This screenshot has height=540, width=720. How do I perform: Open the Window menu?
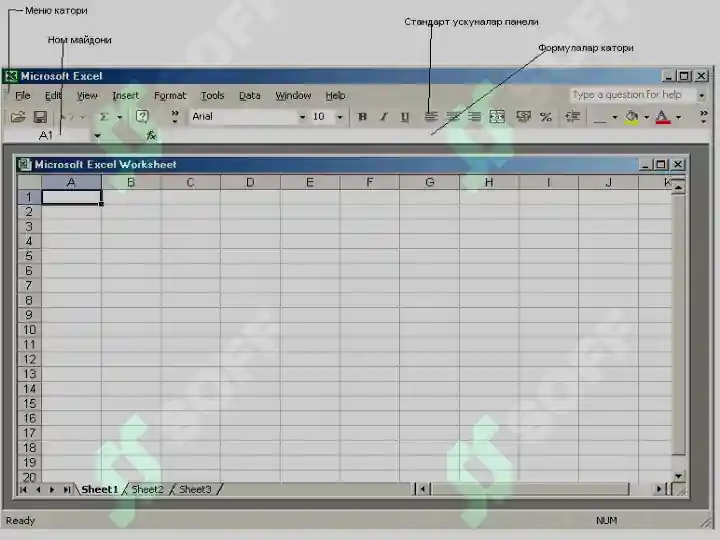[x=293, y=96]
